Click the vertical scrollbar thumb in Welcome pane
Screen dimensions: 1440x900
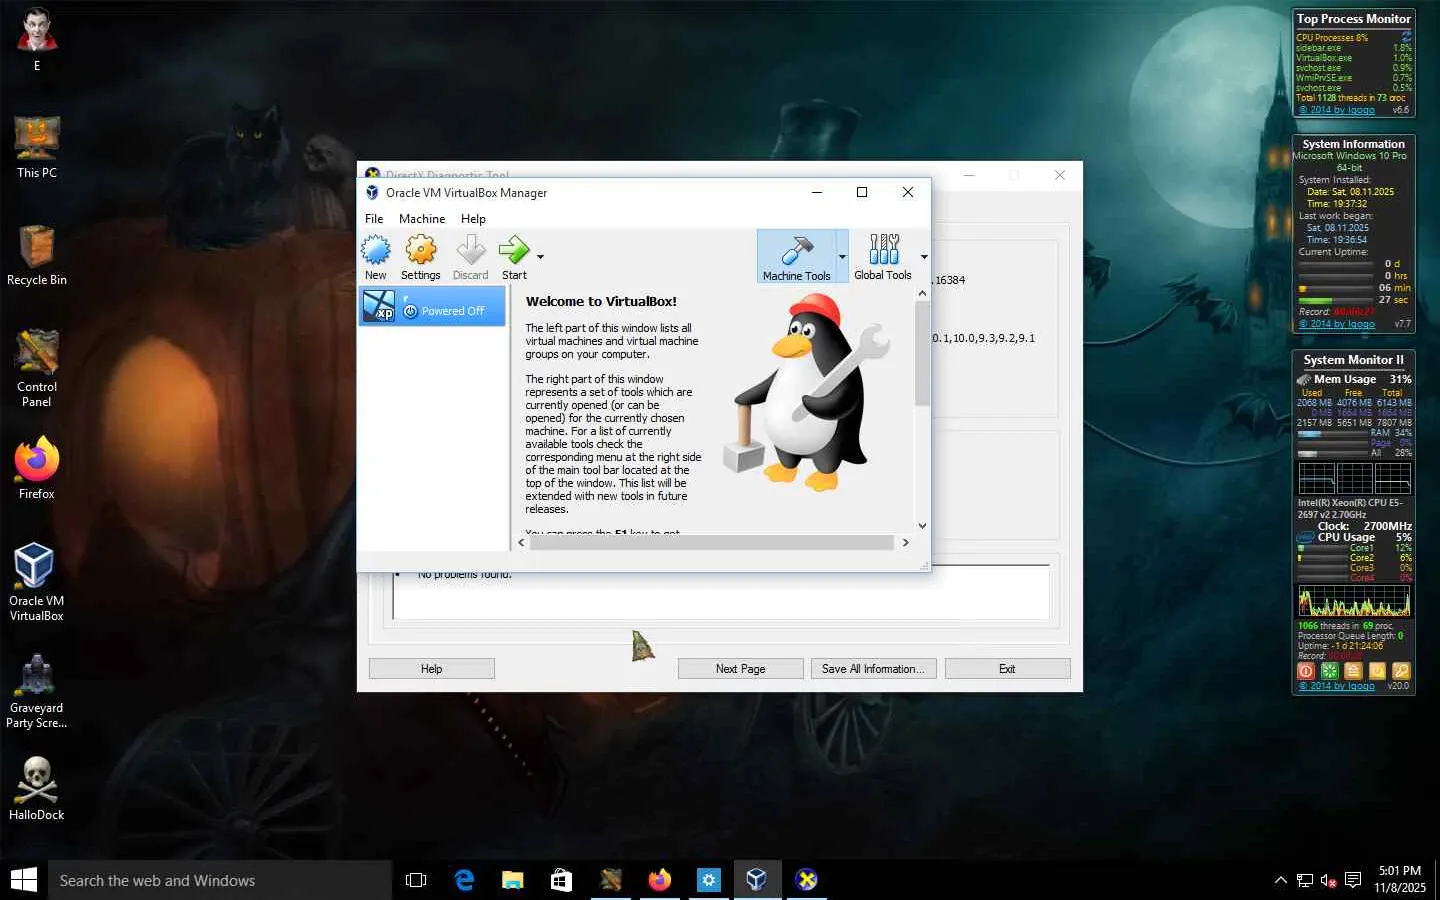pyautogui.click(x=922, y=353)
